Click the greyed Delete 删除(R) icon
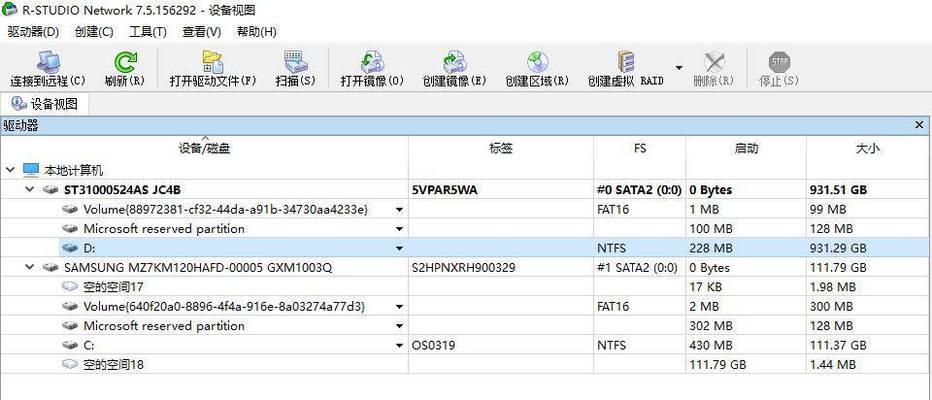Image resolution: width=932 pixels, height=400 pixels. (x=713, y=62)
